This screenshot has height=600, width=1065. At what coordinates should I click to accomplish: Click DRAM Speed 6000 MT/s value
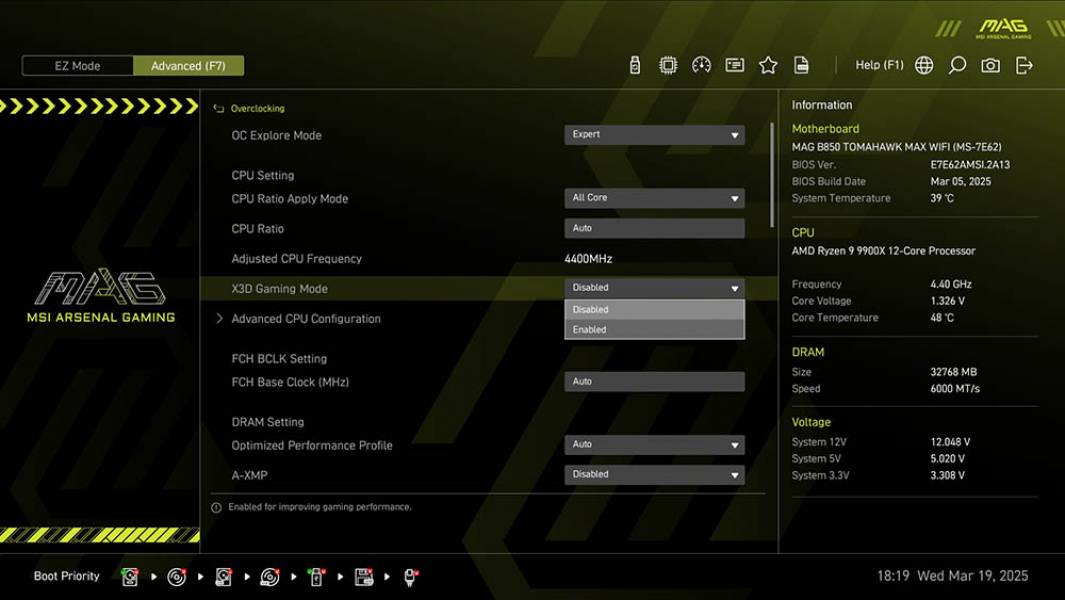[x=955, y=389]
